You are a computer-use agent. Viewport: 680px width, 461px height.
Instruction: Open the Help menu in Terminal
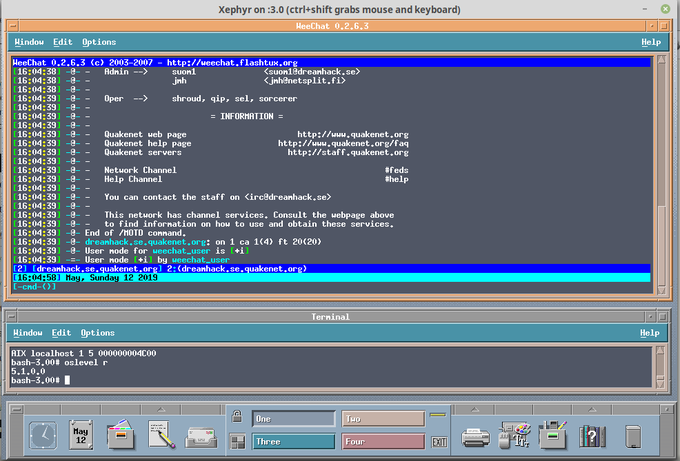[x=650, y=333]
